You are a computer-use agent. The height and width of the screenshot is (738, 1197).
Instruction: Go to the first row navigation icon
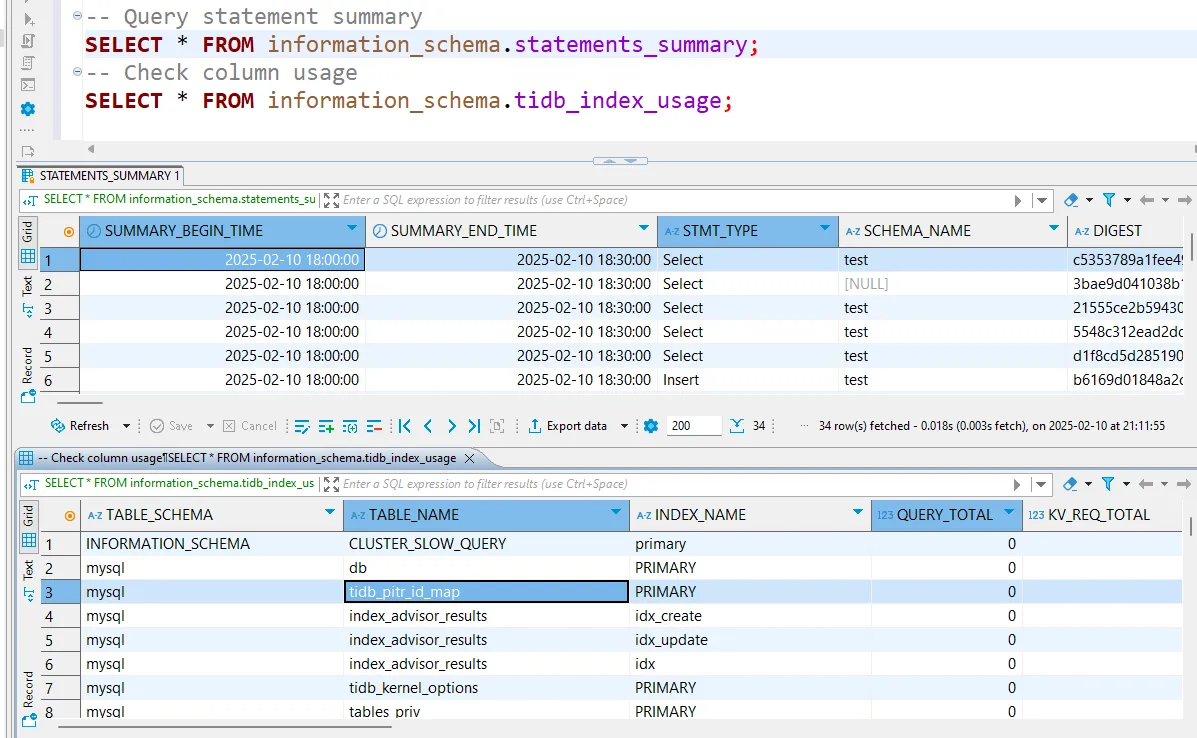[x=405, y=426]
